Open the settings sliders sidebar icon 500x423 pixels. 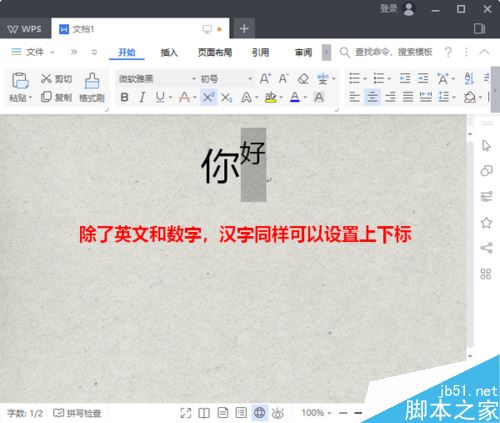[x=486, y=196]
